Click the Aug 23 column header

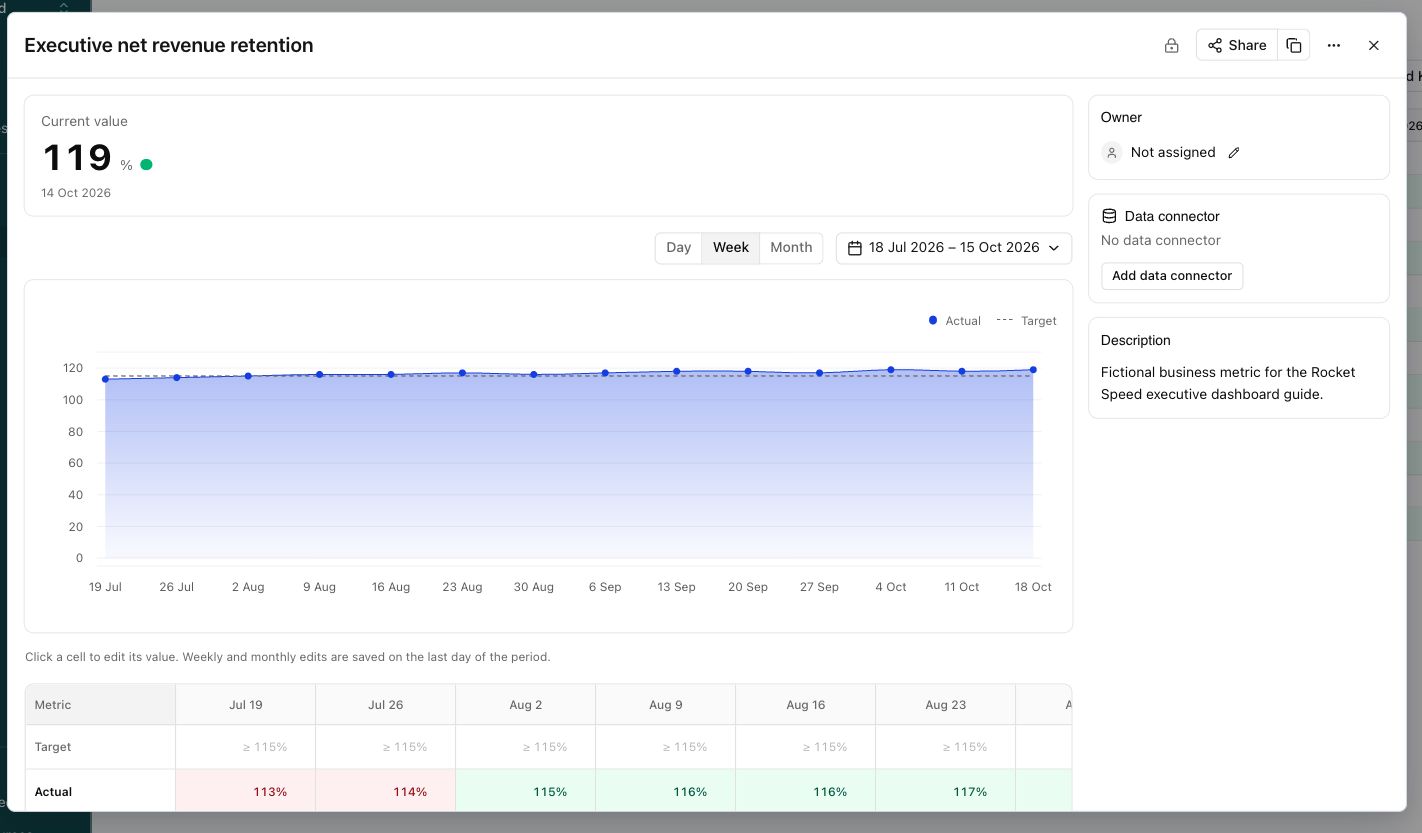coord(946,705)
